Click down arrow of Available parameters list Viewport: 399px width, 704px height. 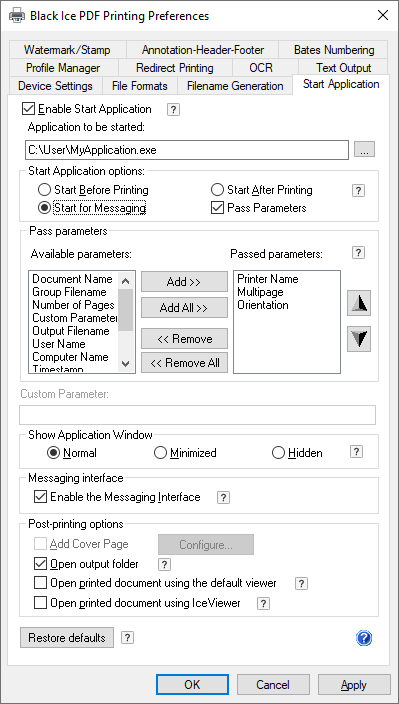[x=126, y=364]
